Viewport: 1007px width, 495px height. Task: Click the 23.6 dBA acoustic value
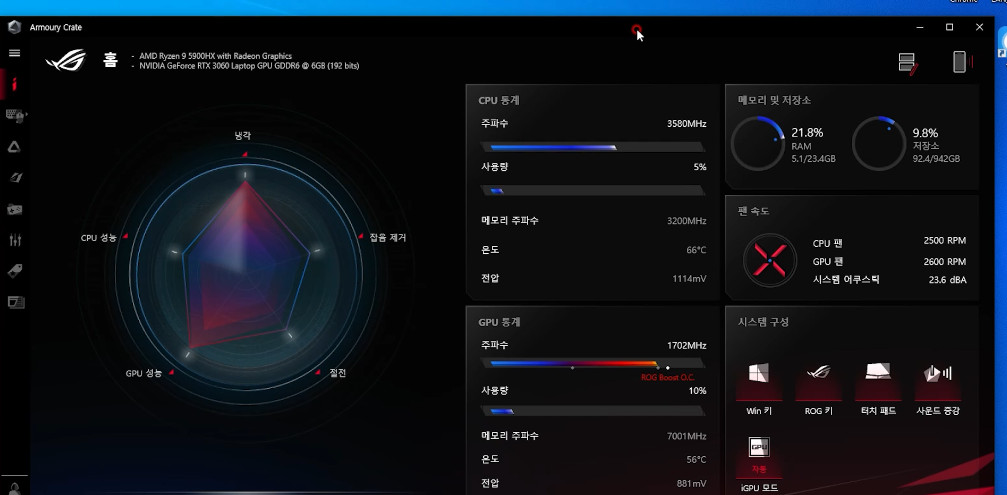[x=947, y=280]
